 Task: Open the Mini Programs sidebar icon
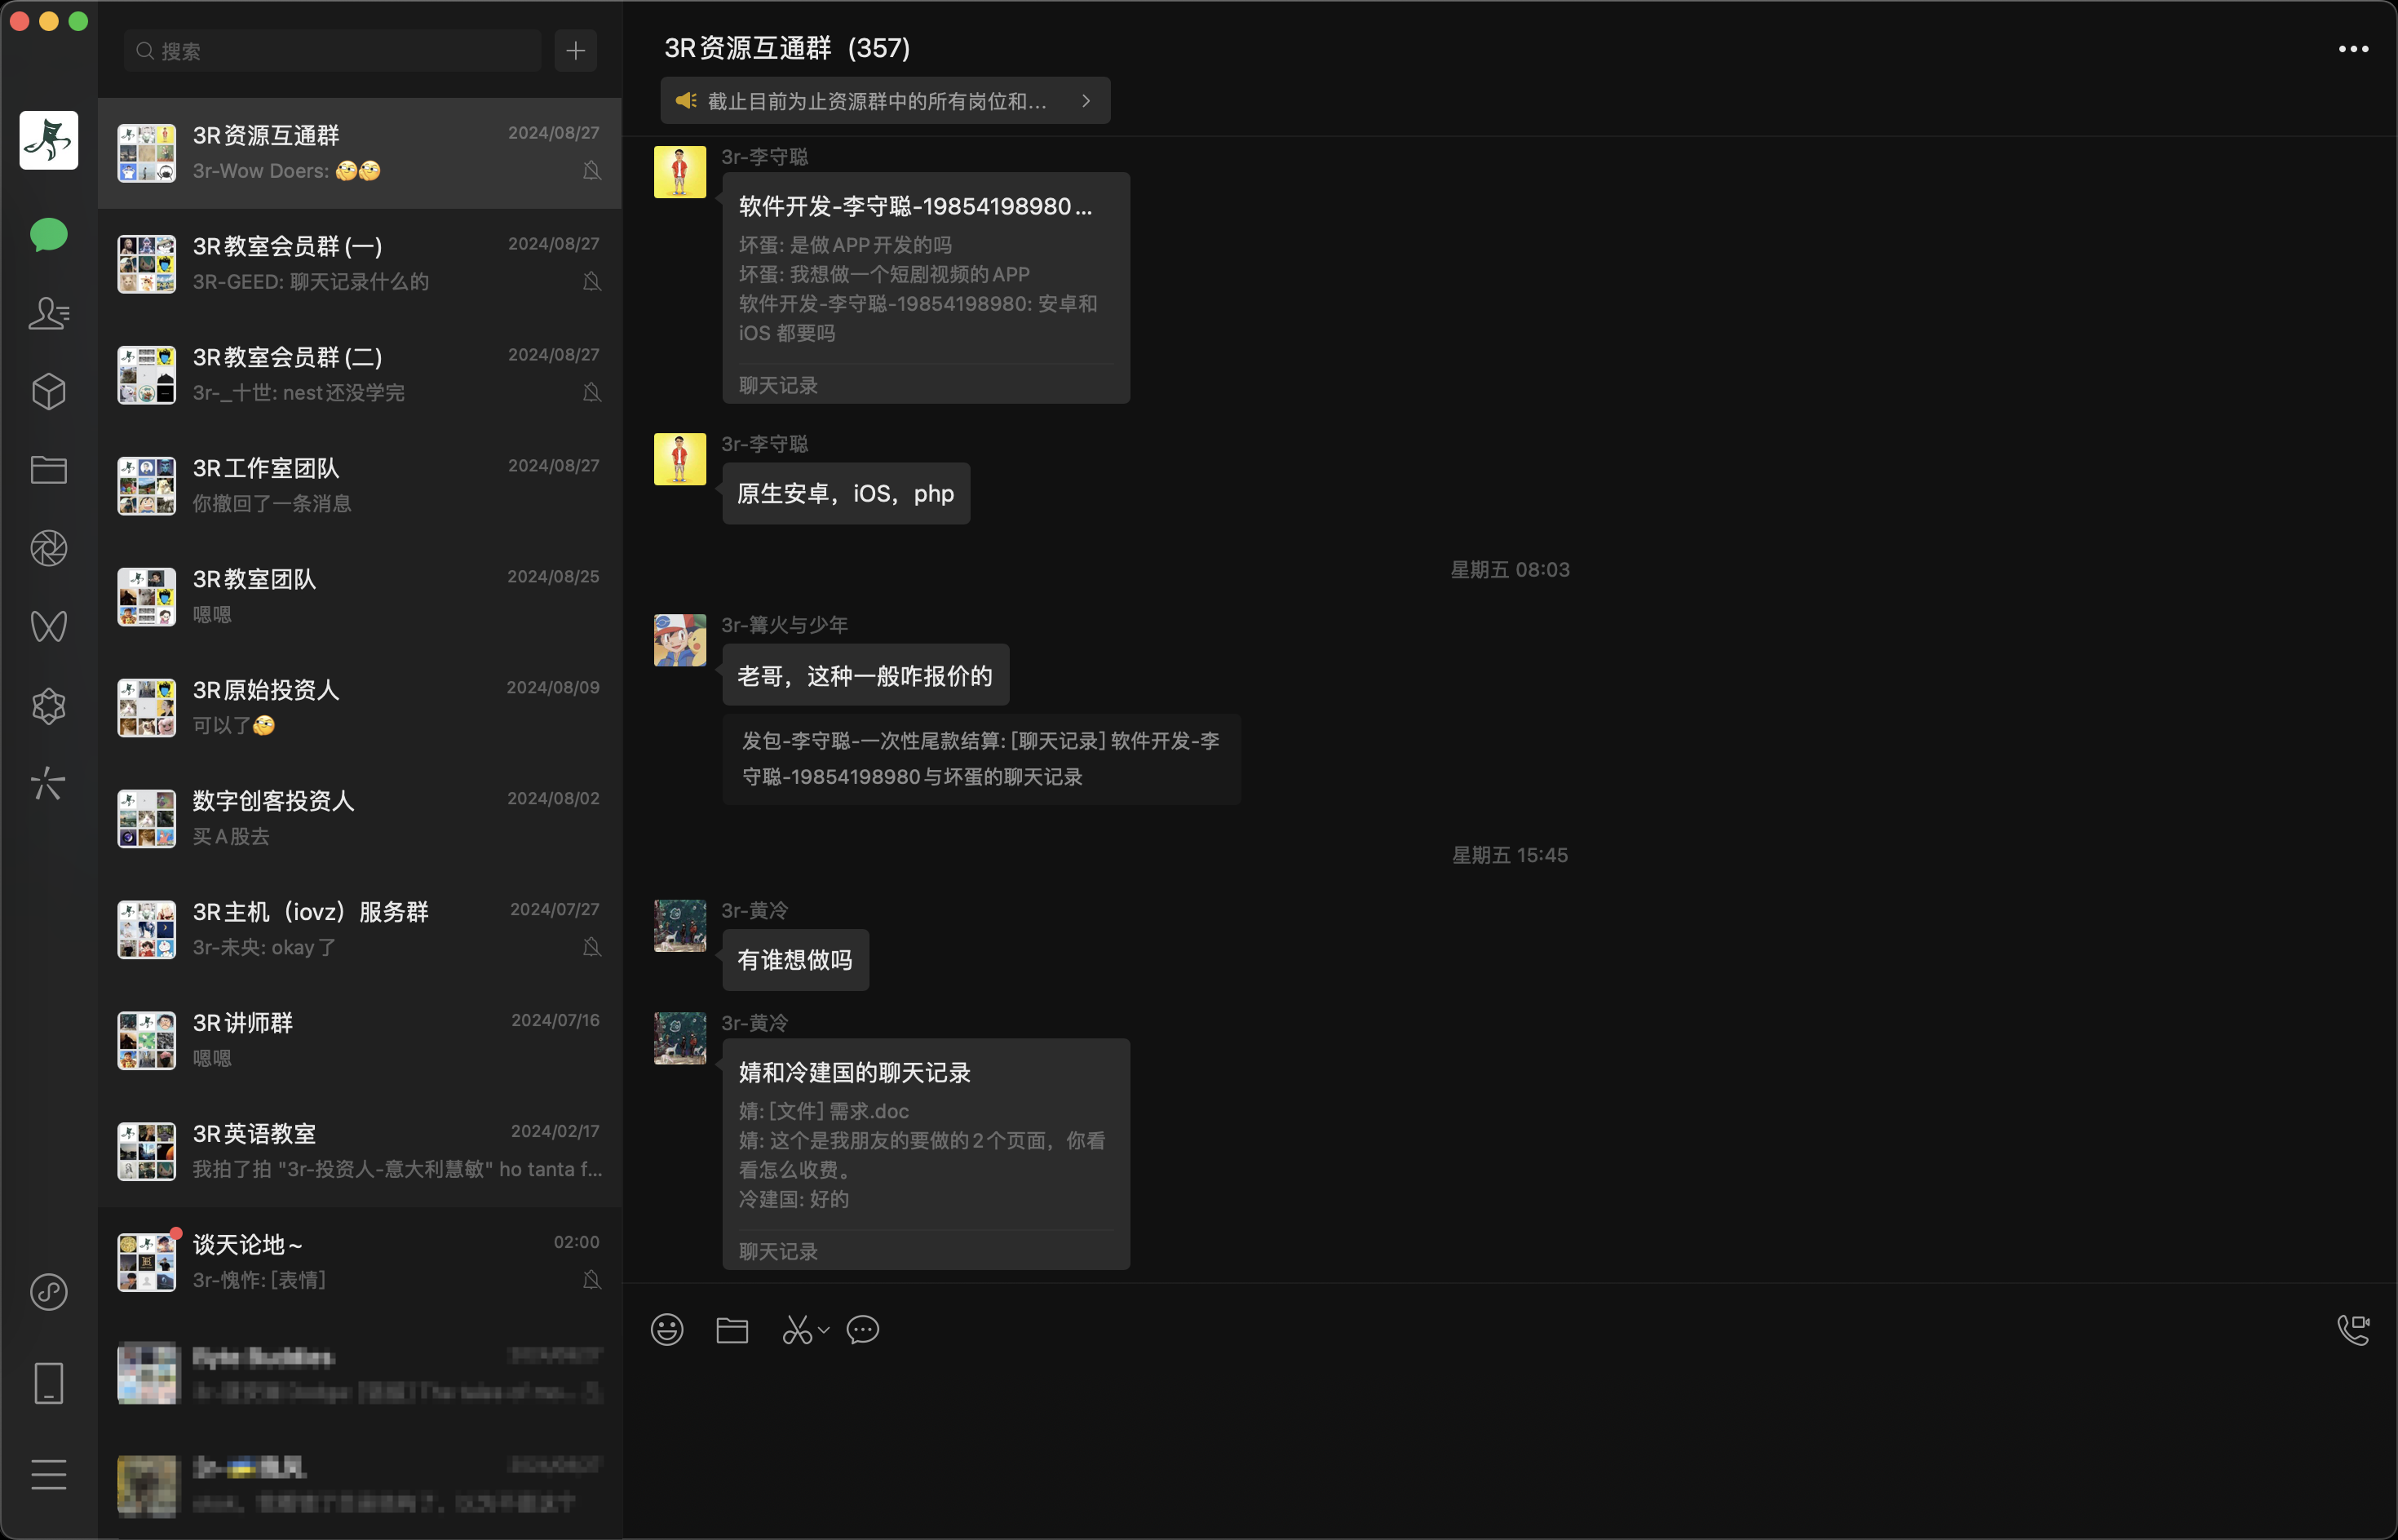tap(48, 1291)
